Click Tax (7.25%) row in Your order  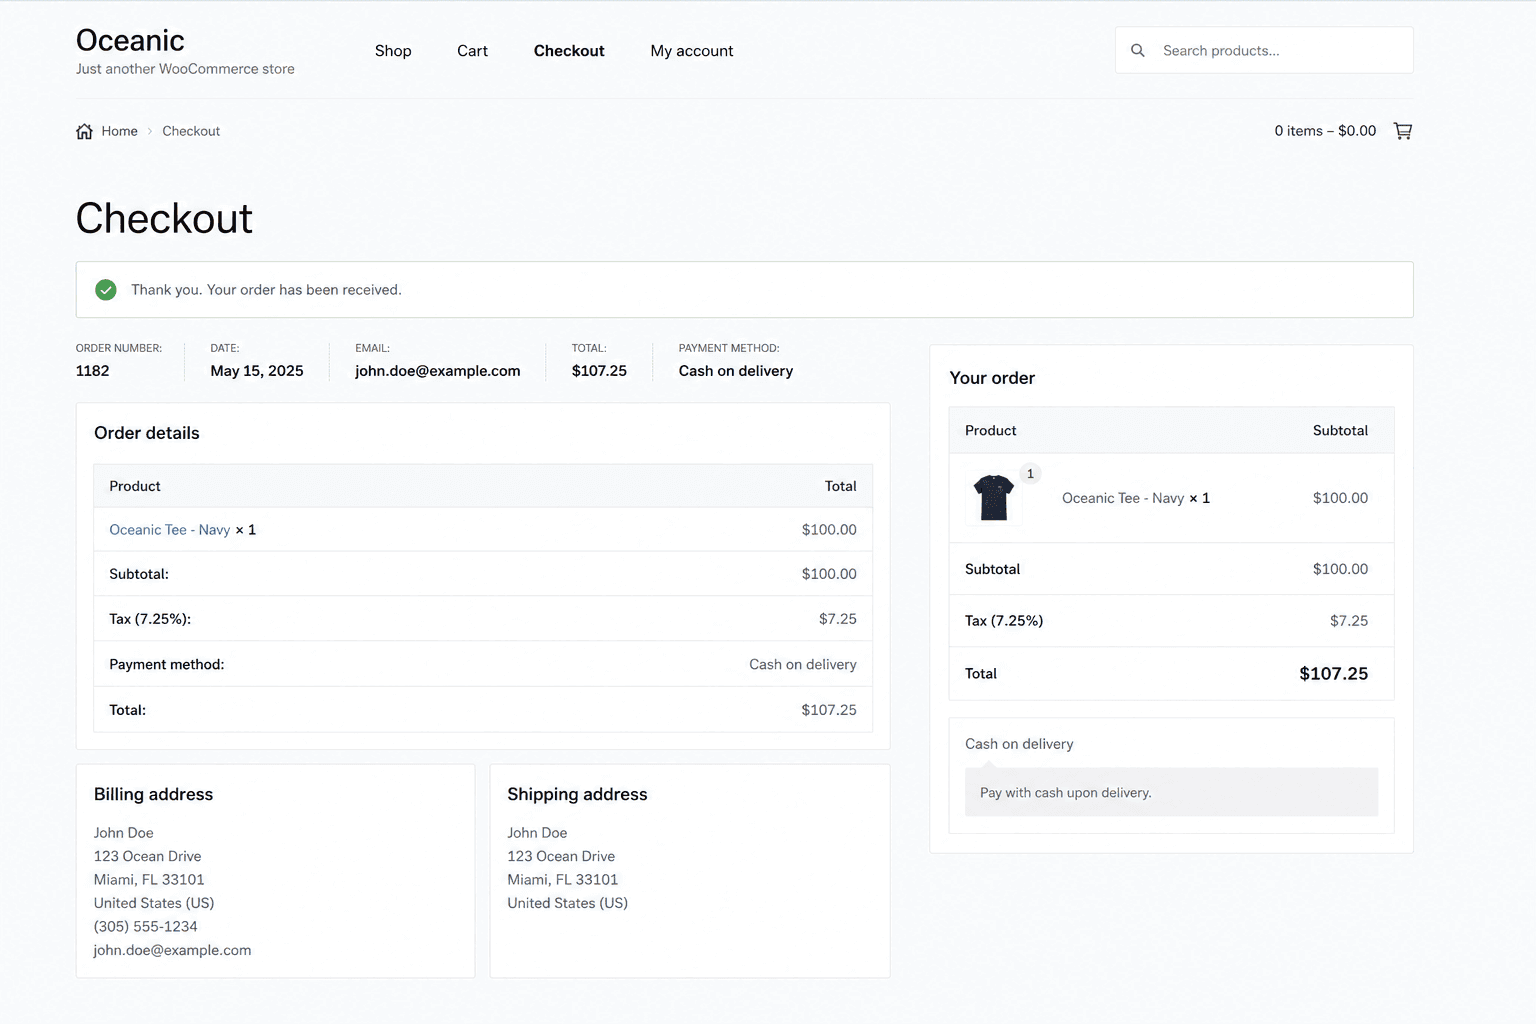pyautogui.click(x=1171, y=621)
